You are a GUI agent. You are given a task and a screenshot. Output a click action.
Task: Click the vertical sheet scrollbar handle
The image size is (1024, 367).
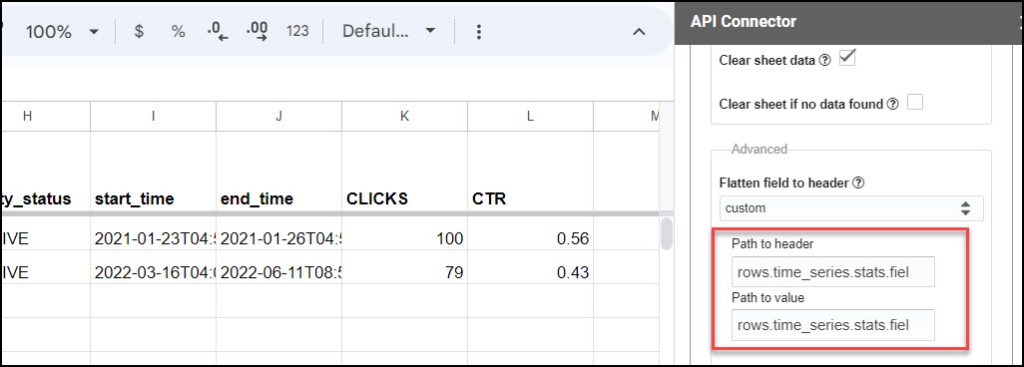(666, 234)
